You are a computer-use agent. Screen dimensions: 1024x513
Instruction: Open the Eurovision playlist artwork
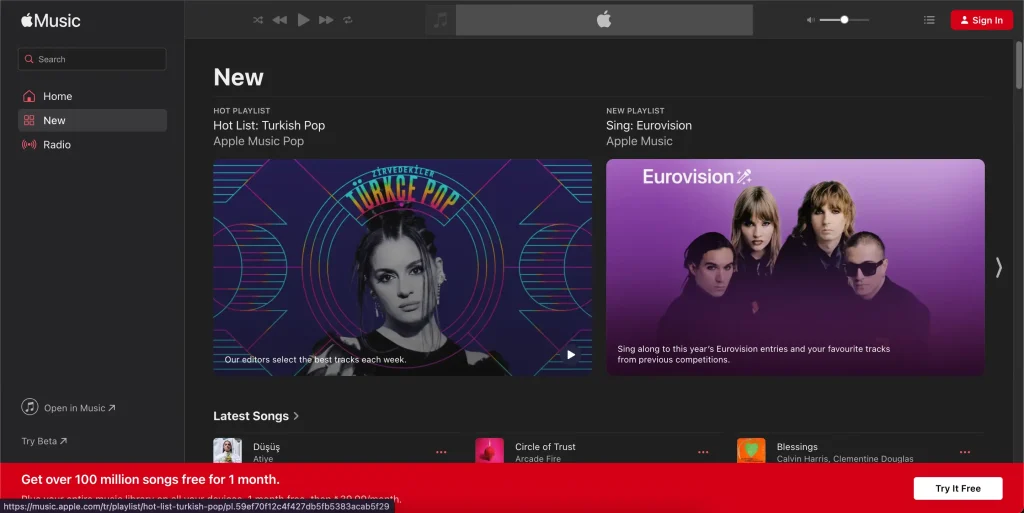pyautogui.click(x=795, y=267)
